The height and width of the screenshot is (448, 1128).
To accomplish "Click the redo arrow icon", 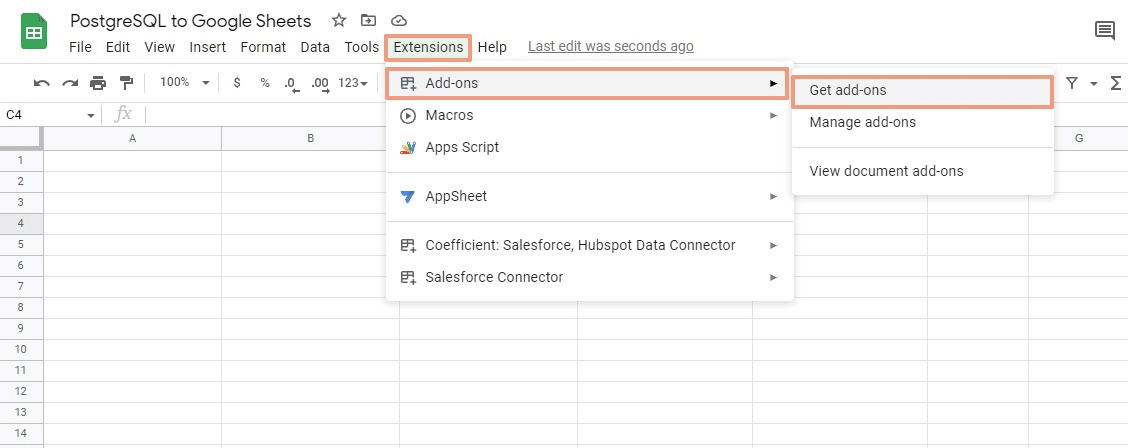I will (x=69, y=83).
